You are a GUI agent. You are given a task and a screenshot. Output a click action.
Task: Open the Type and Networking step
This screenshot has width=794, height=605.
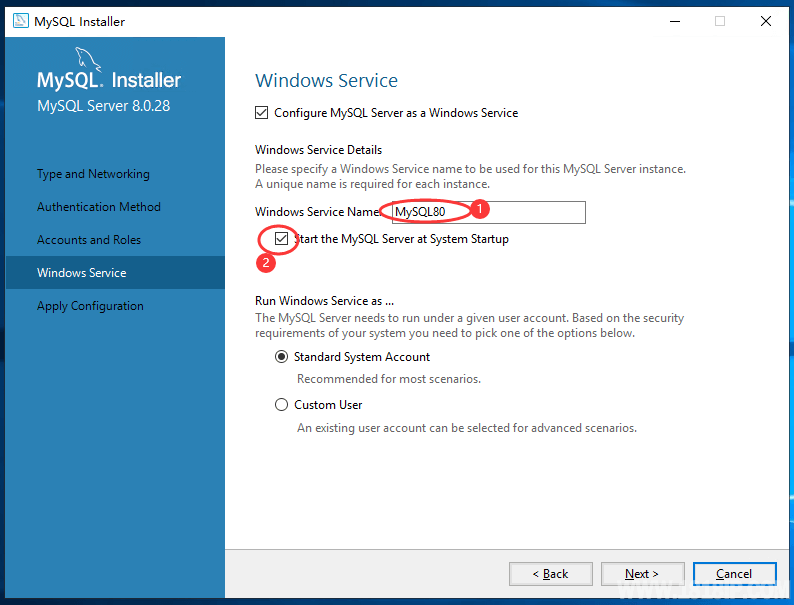pos(93,174)
